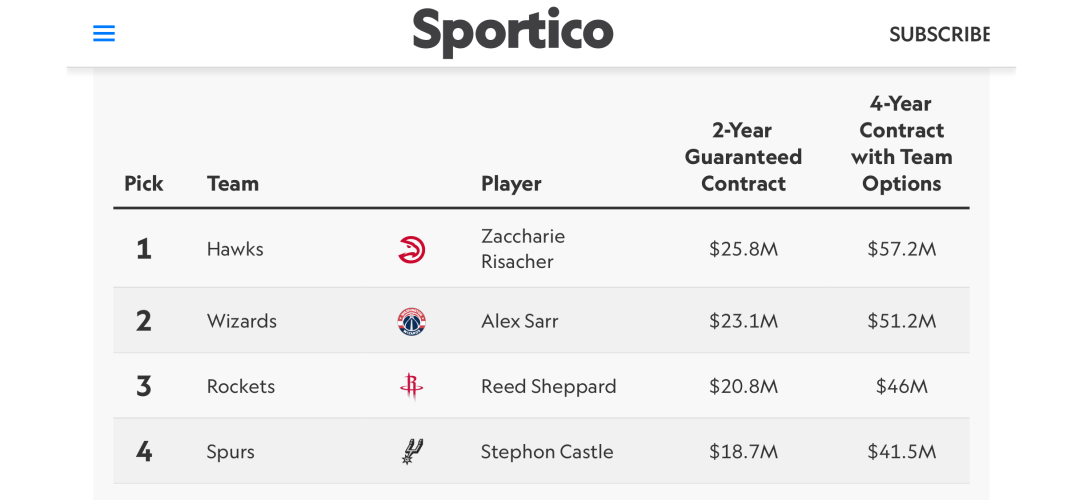Click the Sportico logo
Screen dimensions: 1083x500
point(512,32)
